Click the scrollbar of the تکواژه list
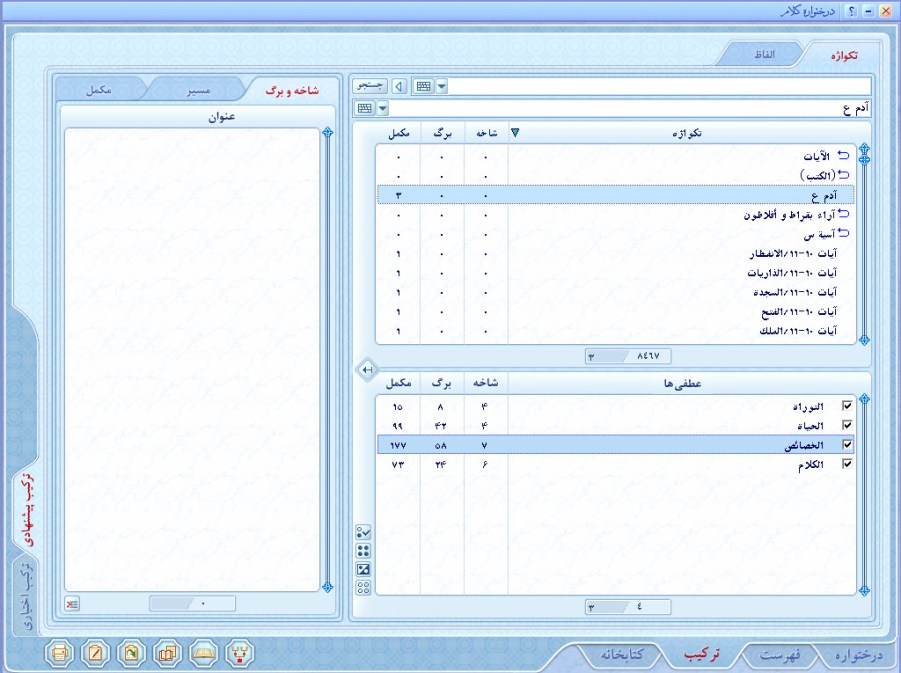This screenshot has height=673, width=901. tap(865, 250)
